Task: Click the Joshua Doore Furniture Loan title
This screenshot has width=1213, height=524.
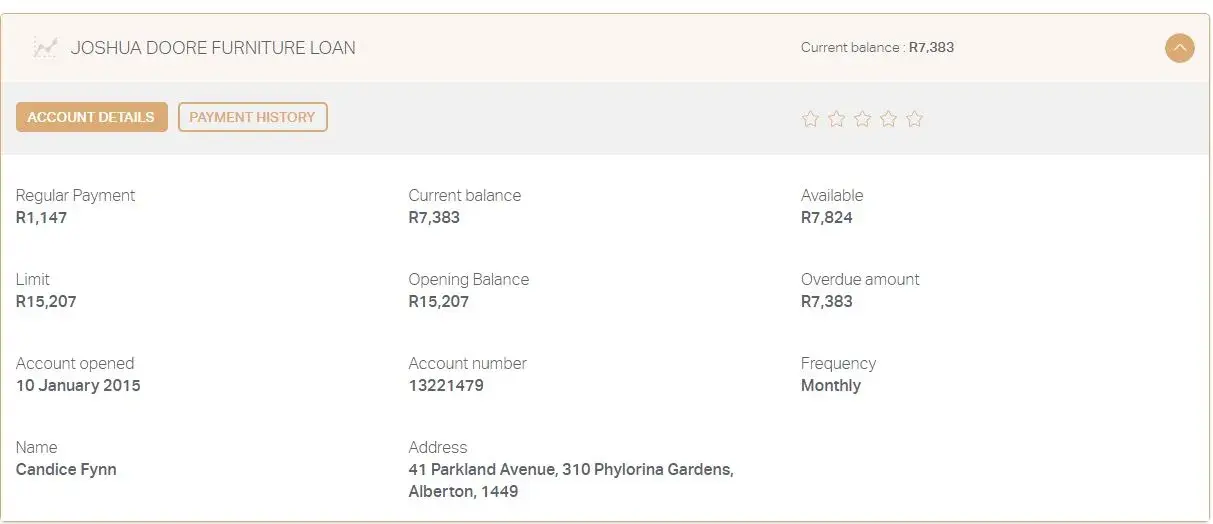Action: 212,47
